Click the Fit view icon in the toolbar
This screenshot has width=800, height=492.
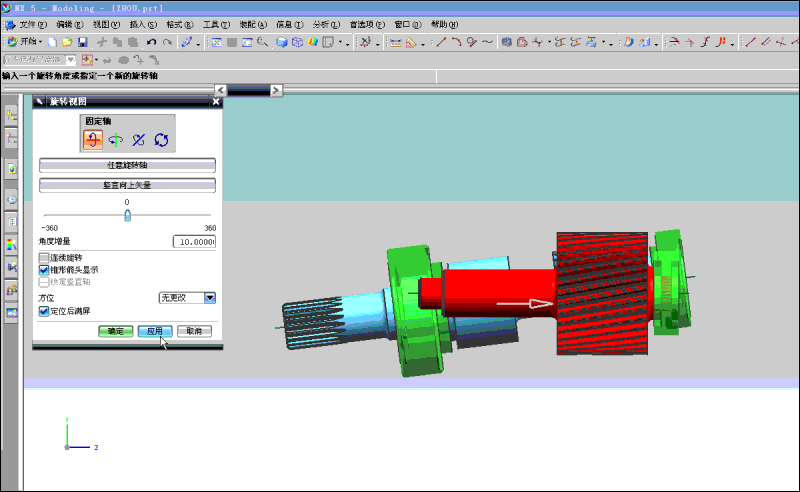(x=216, y=42)
